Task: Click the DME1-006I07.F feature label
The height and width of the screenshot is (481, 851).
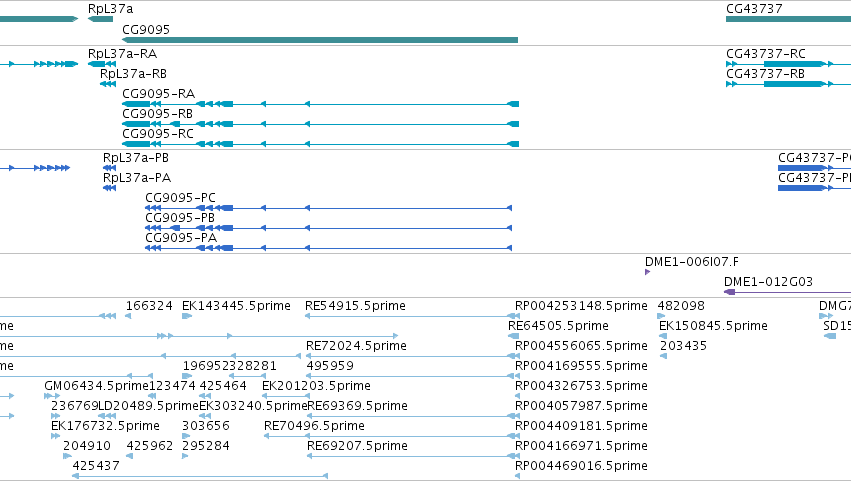Action: pos(691,262)
